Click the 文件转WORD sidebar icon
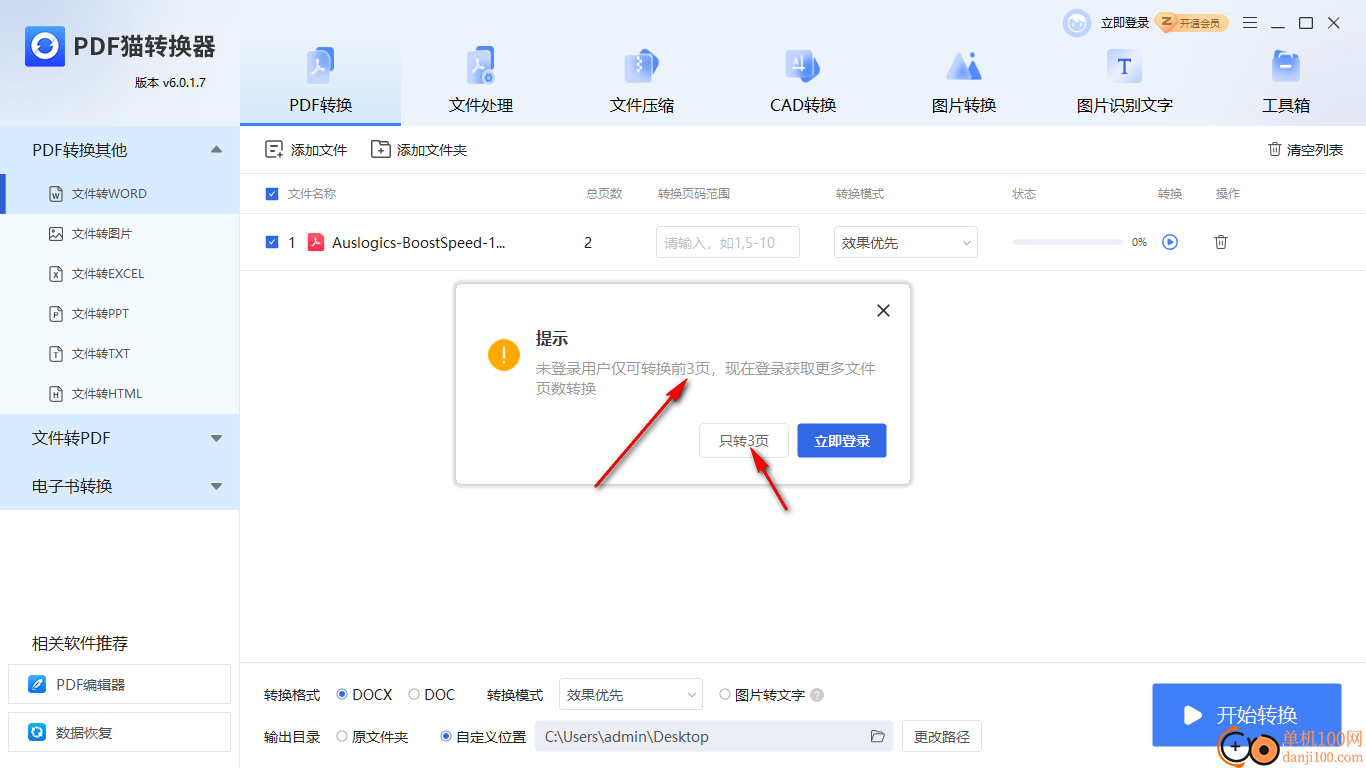1366x768 pixels. 56,194
